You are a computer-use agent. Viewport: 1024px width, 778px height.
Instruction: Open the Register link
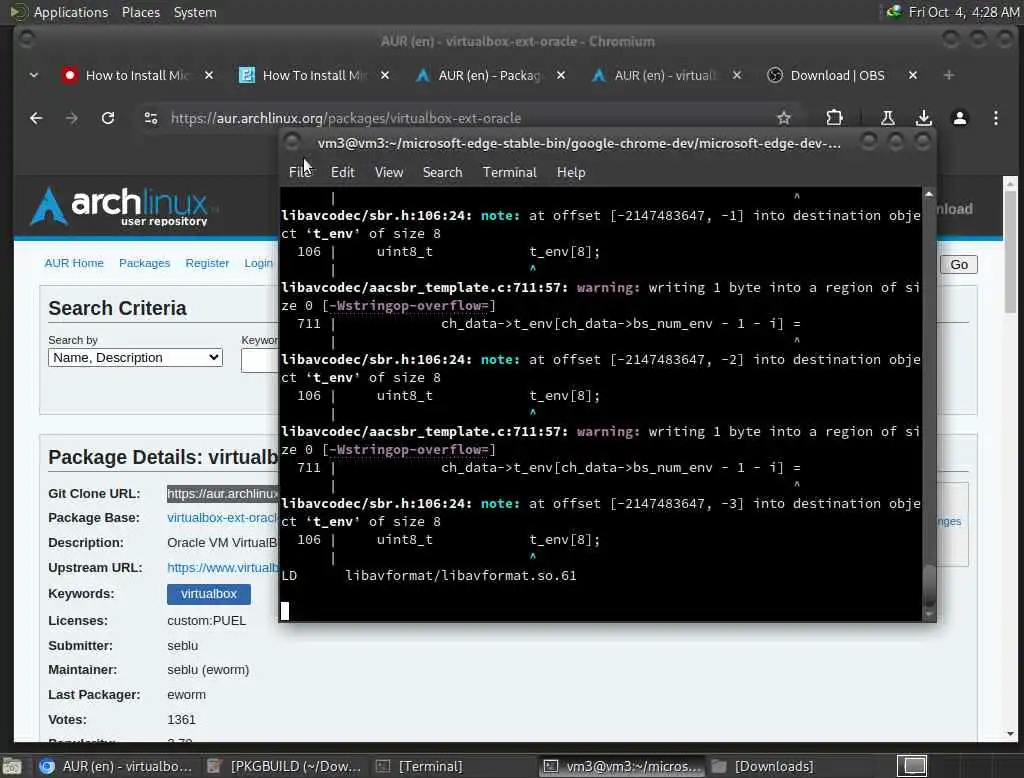point(207,263)
